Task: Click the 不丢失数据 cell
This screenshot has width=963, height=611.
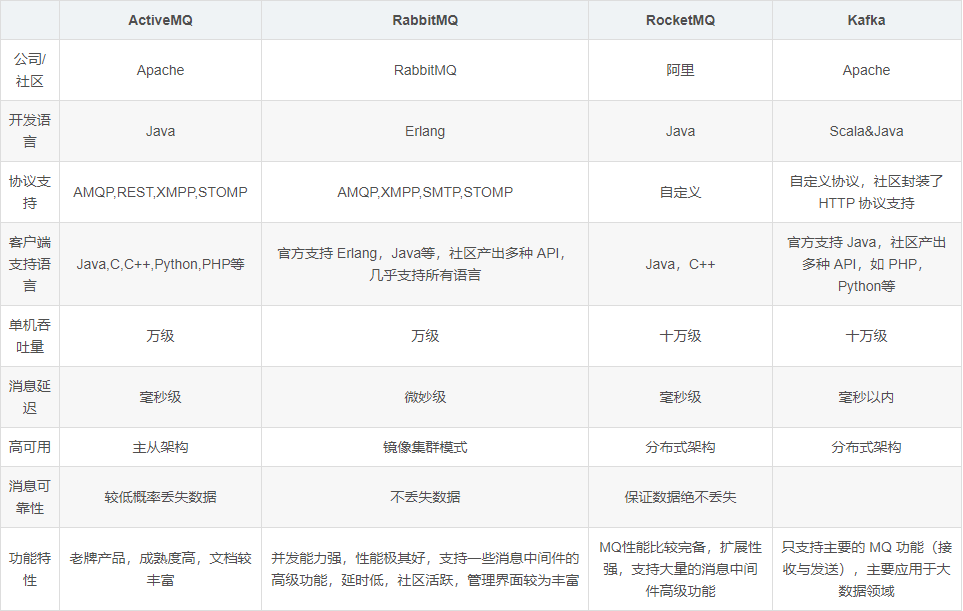Action: click(x=425, y=497)
